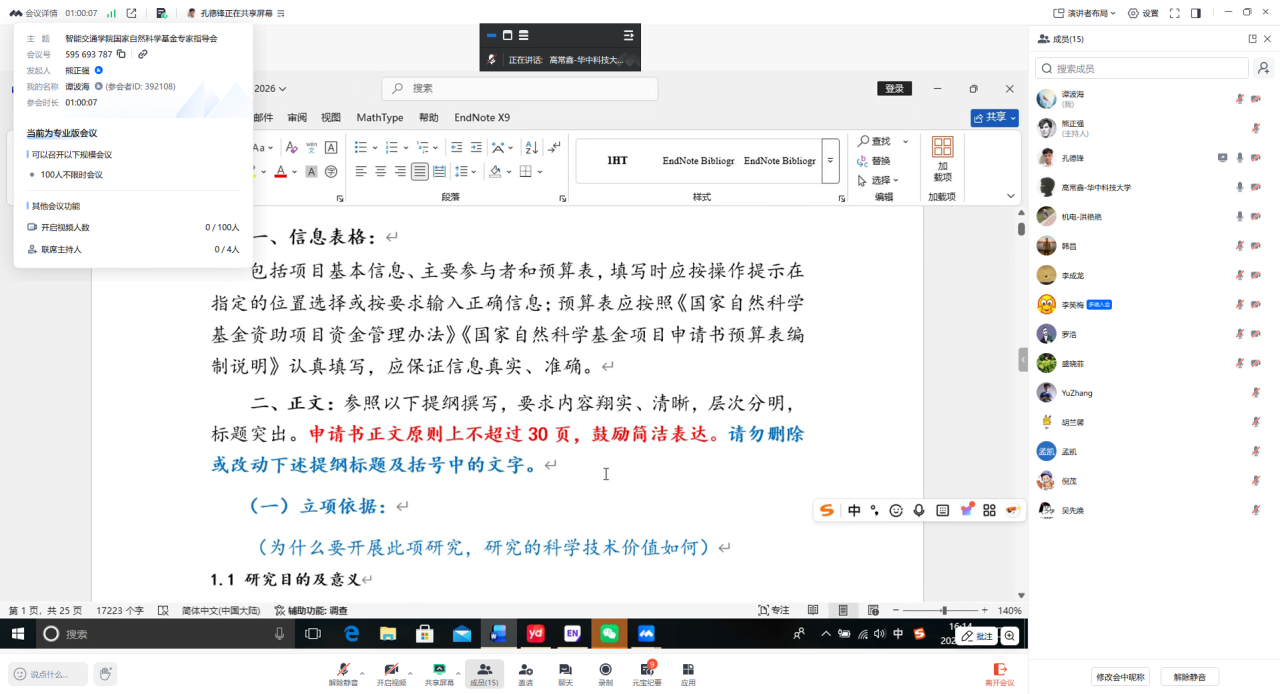Screen dimensions: 1280x694
Task: Toggle the 成员(15) members panel
Action: [x=484, y=673]
